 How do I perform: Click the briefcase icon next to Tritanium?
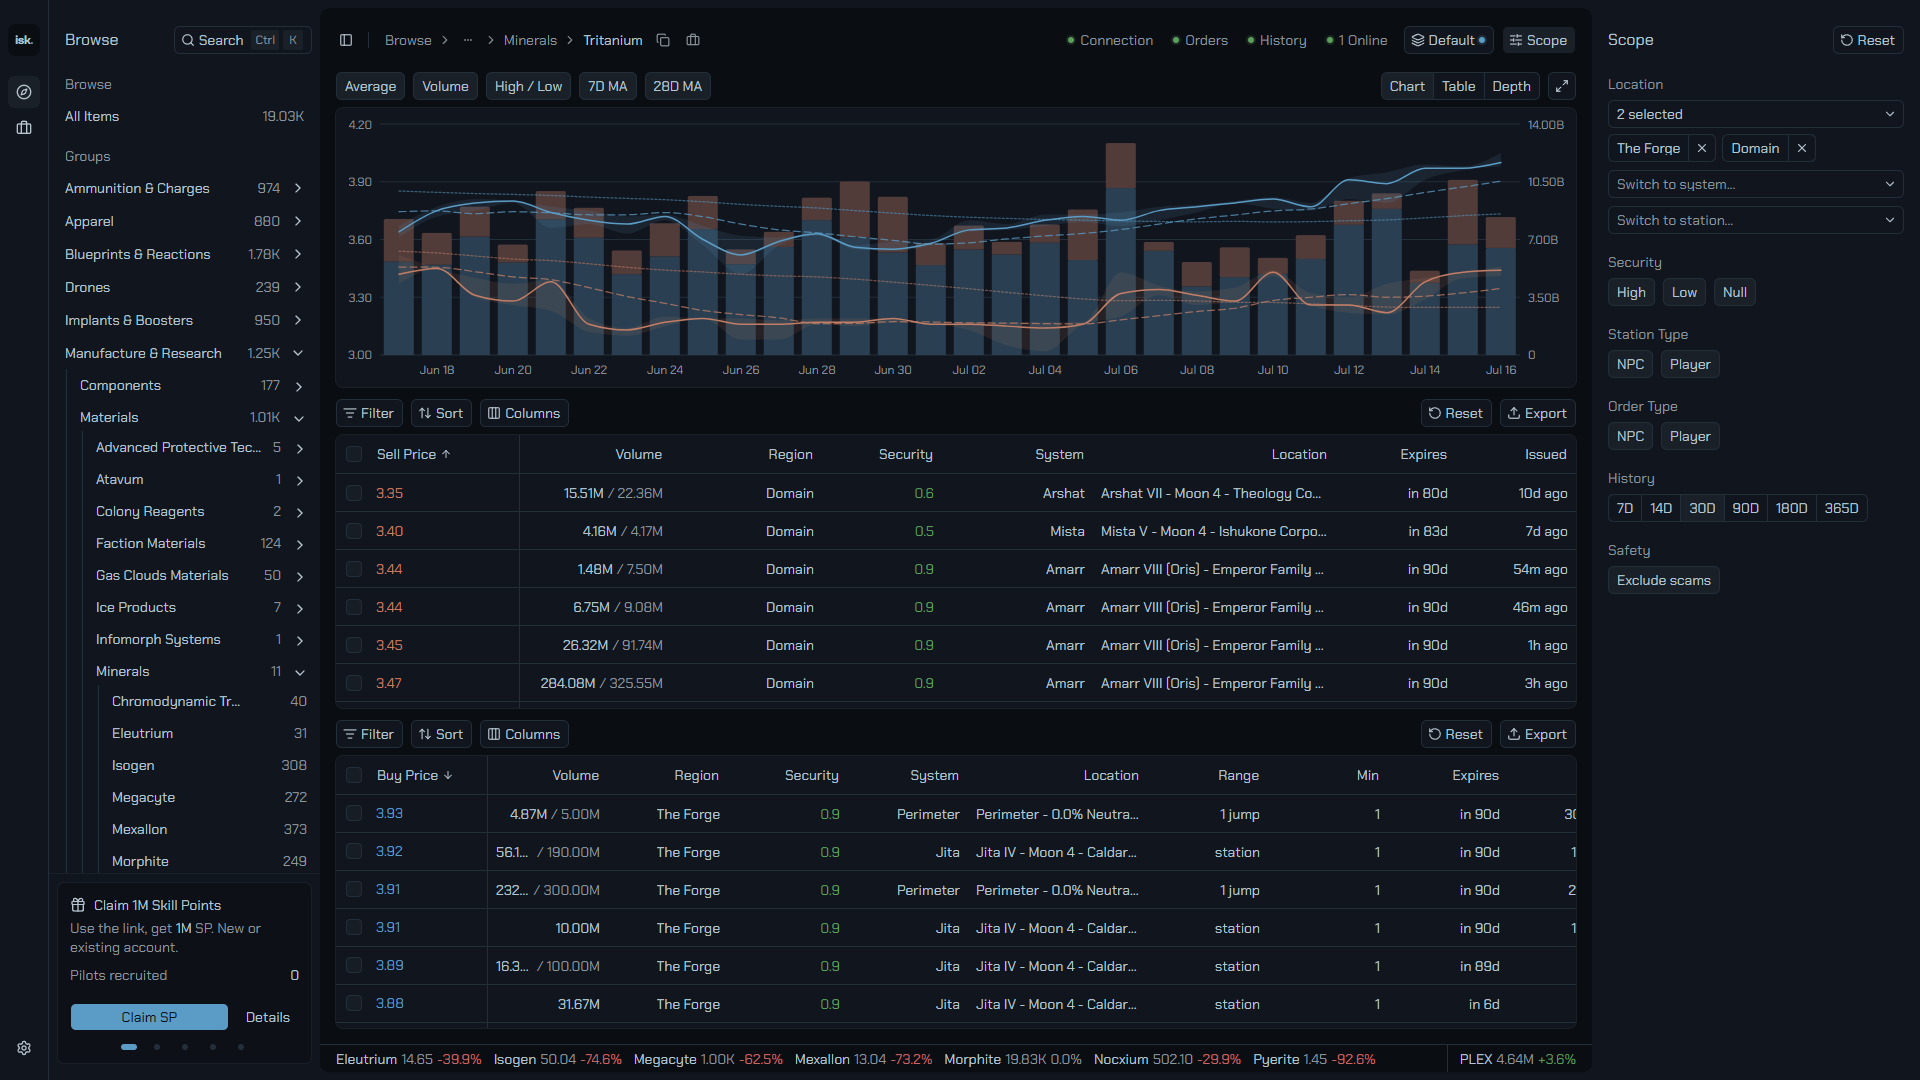pyautogui.click(x=693, y=40)
